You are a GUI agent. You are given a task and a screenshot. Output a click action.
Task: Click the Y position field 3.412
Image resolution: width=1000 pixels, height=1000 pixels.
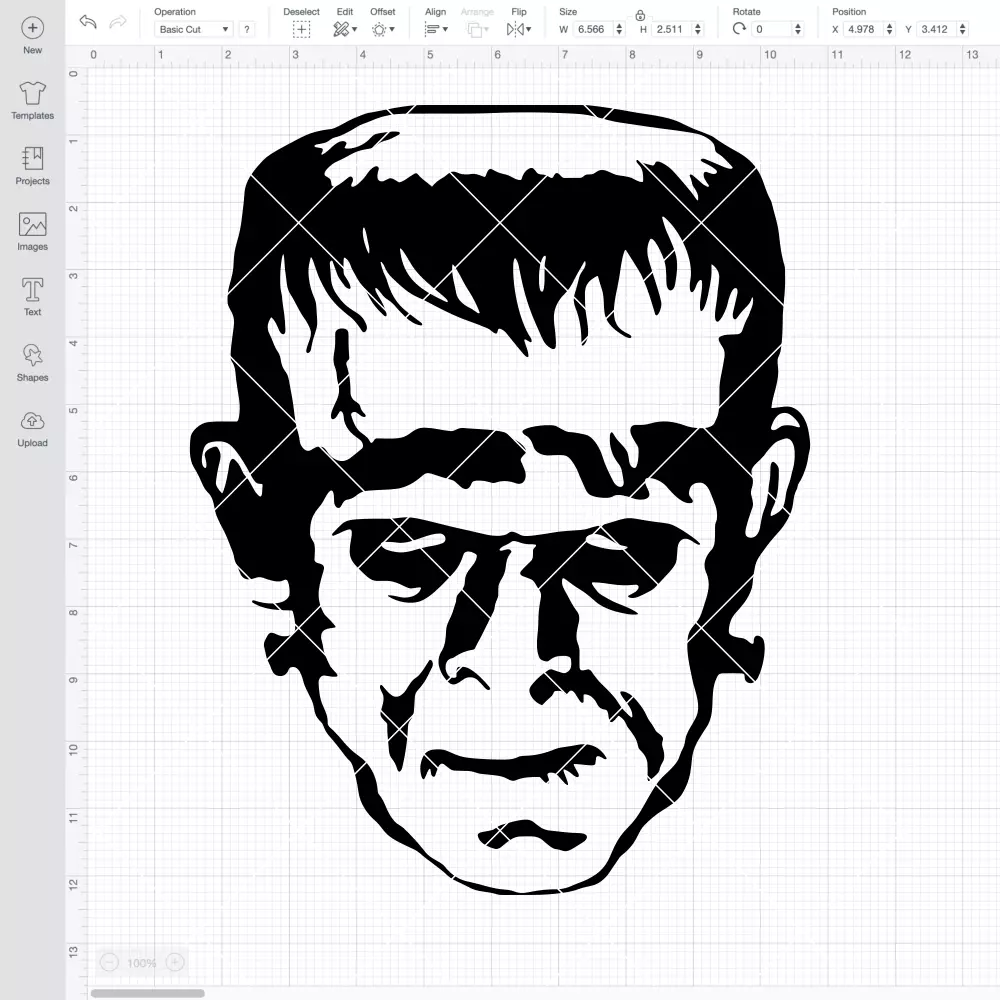[x=936, y=29]
